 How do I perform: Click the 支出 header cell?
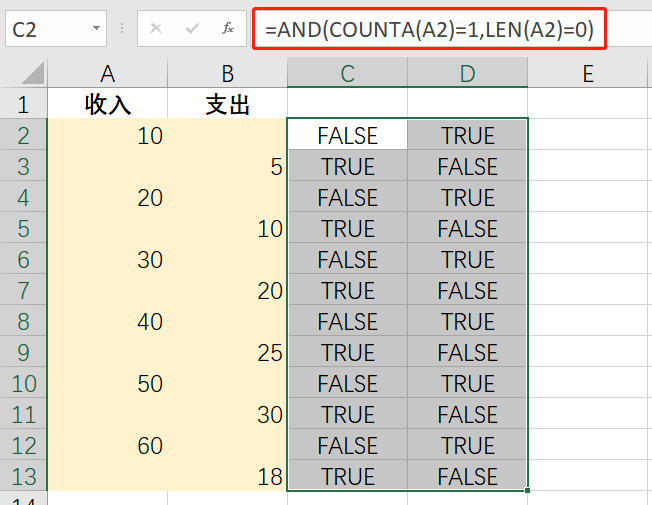227,103
